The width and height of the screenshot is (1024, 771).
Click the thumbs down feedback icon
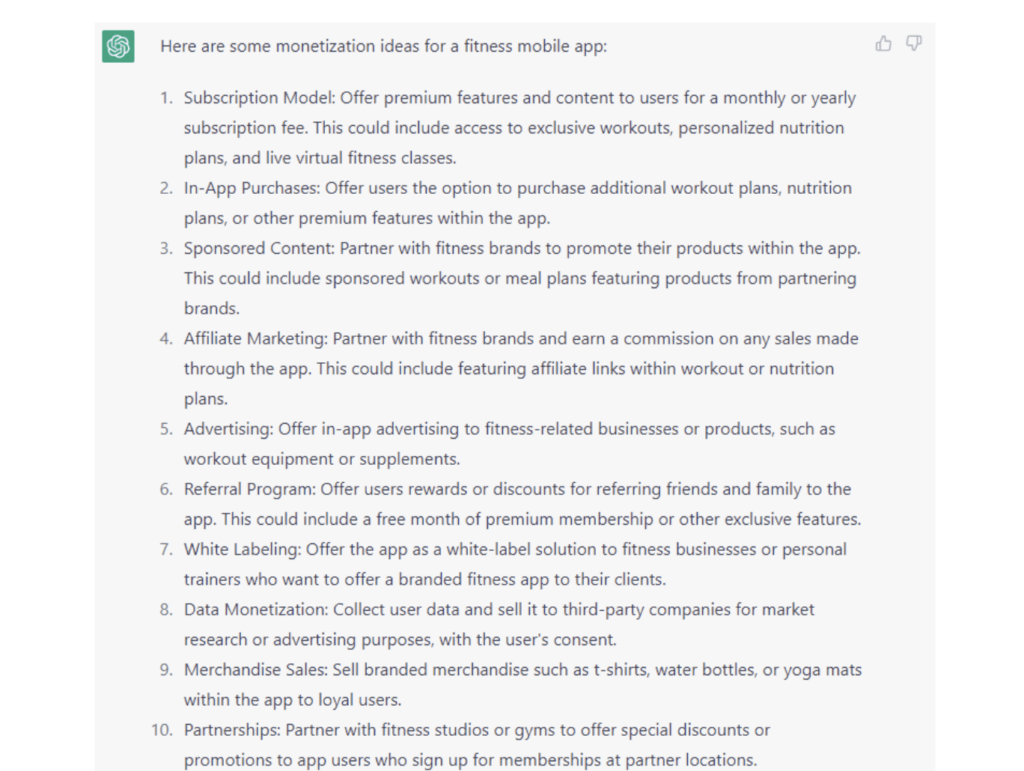pyautogui.click(x=913, y=44)
